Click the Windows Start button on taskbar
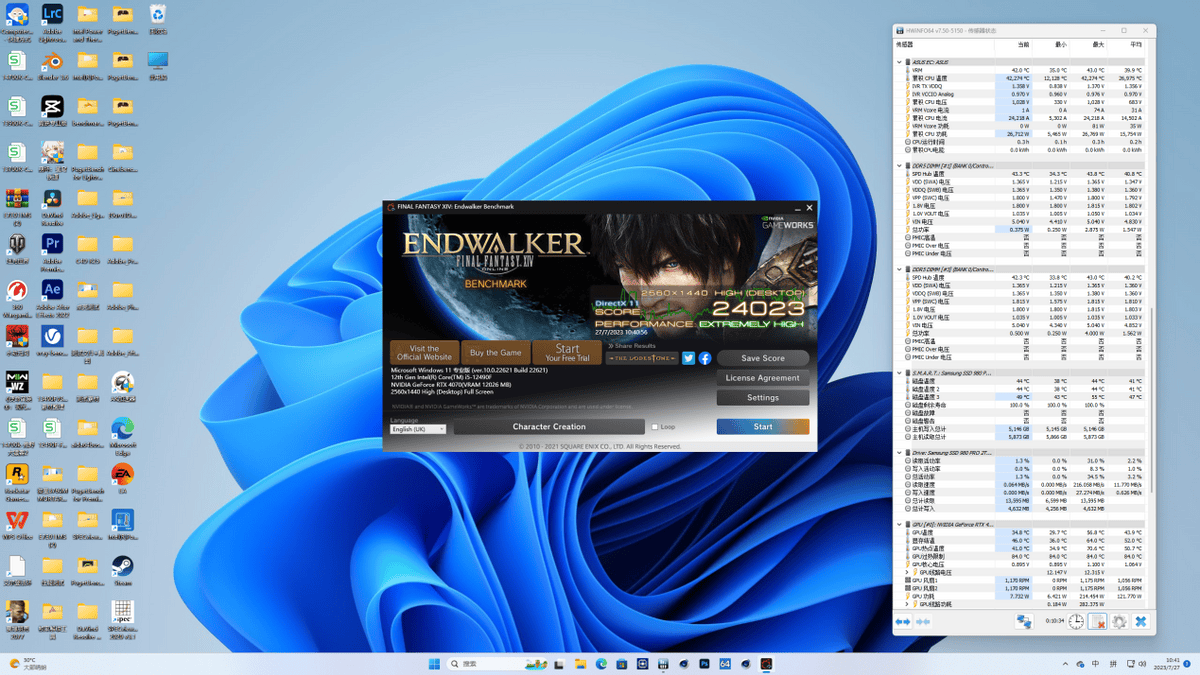1200x675 pixels. (x=434, y=663)
